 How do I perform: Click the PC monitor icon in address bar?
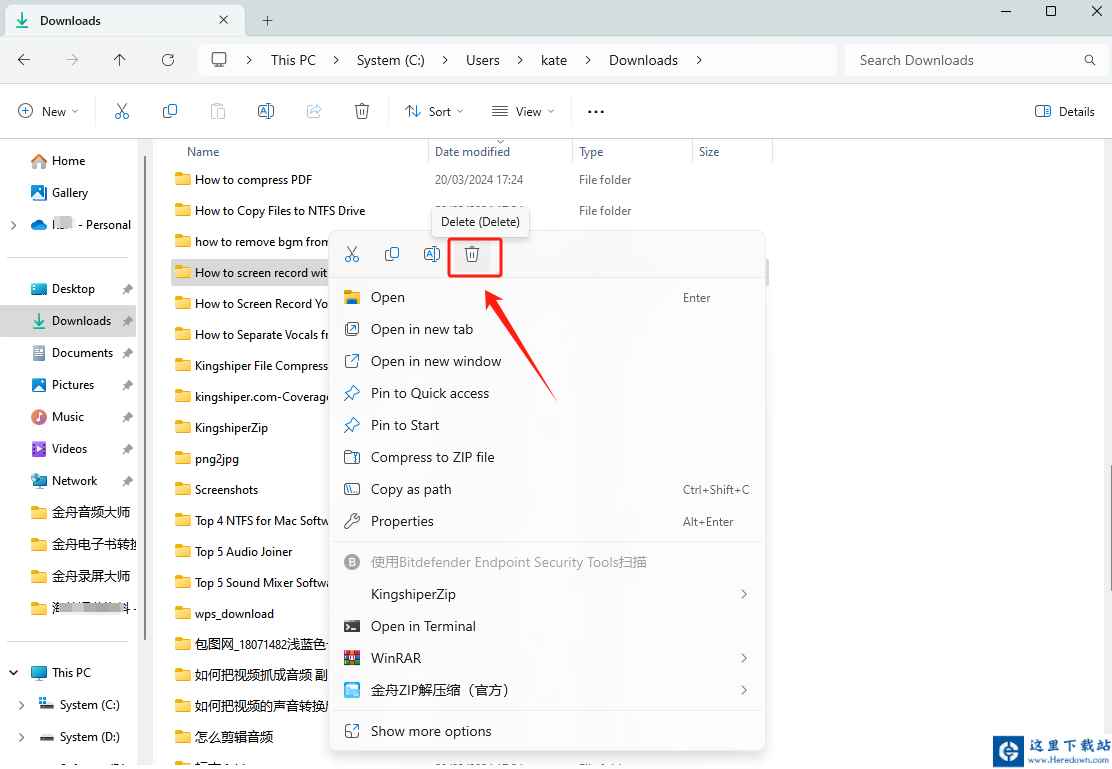pyautogui.click(x=219, y=60)
